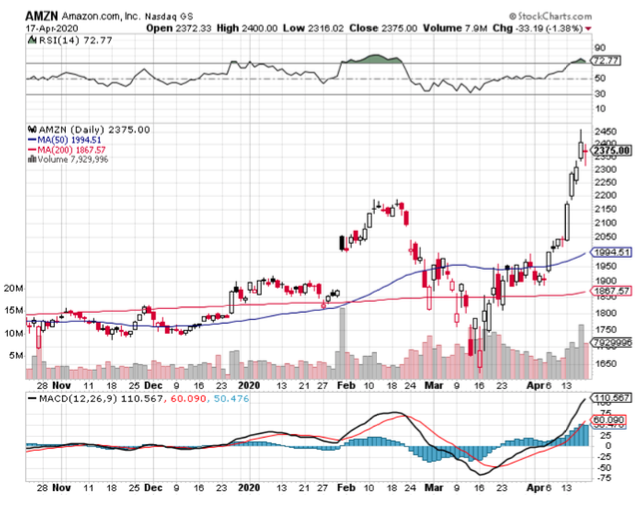
Task: Click Mar on the price panel date axis
Action: point(434,385)
